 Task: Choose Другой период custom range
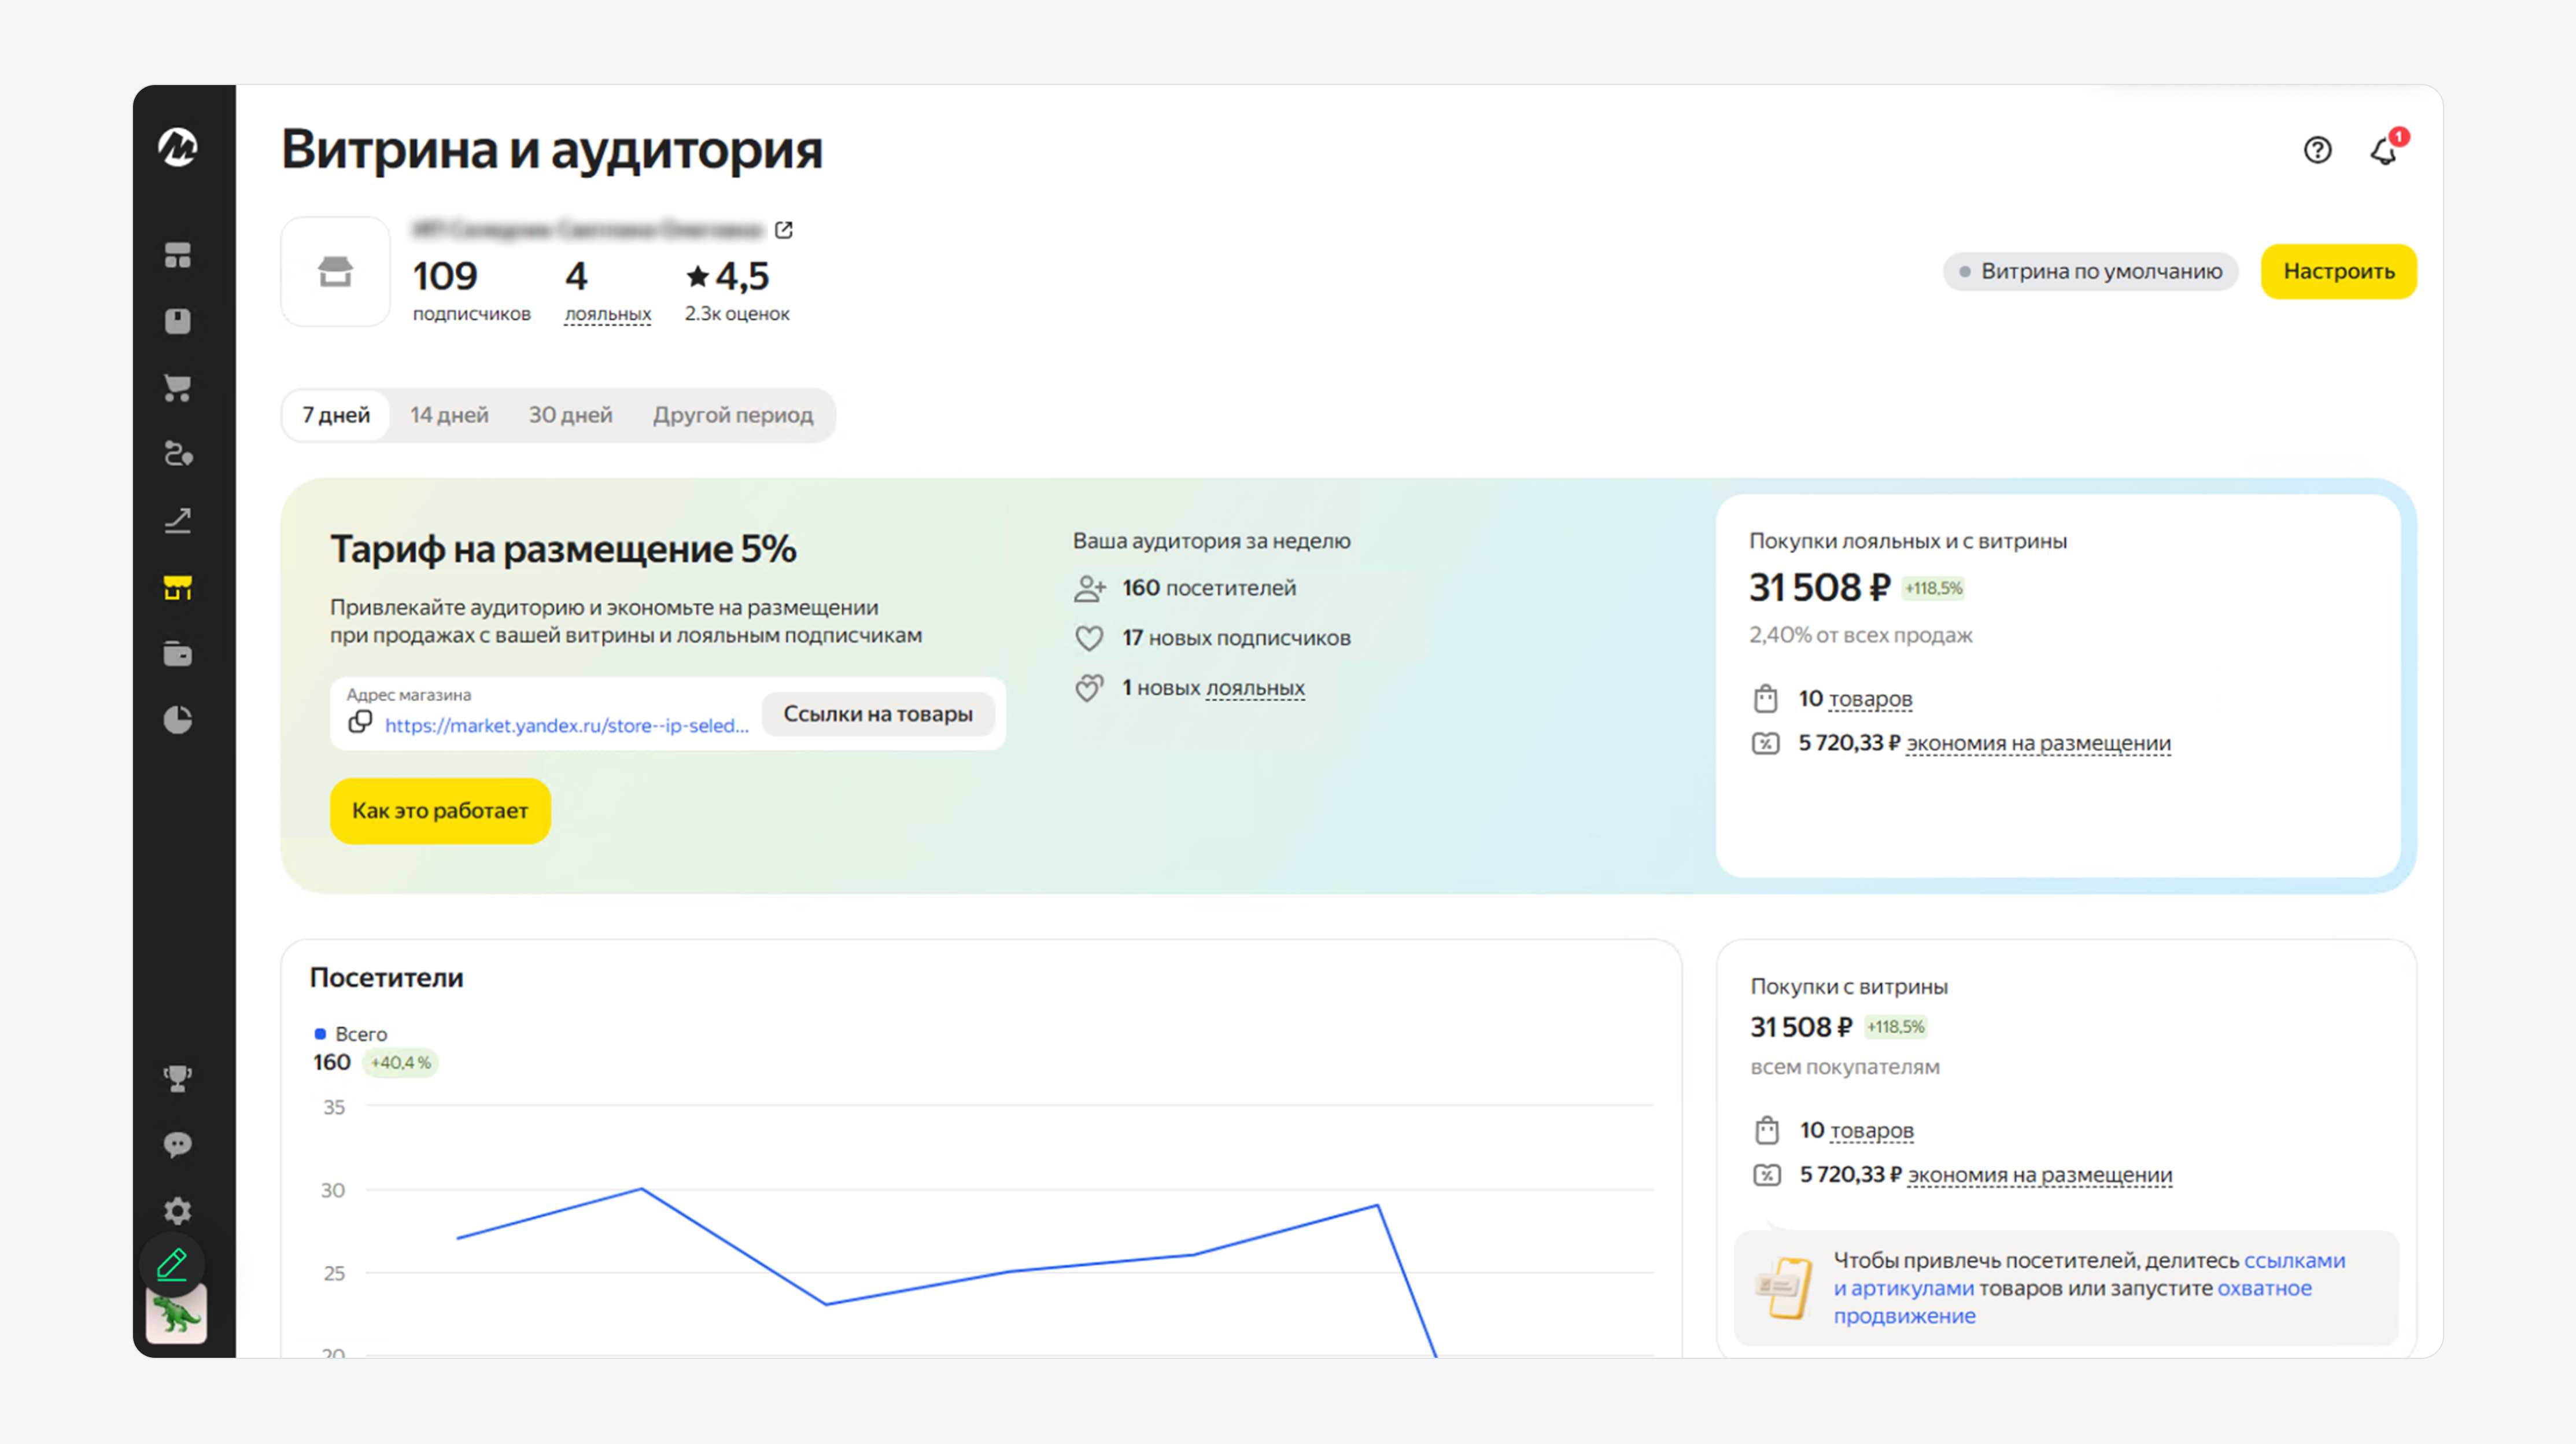click(733, 415)
